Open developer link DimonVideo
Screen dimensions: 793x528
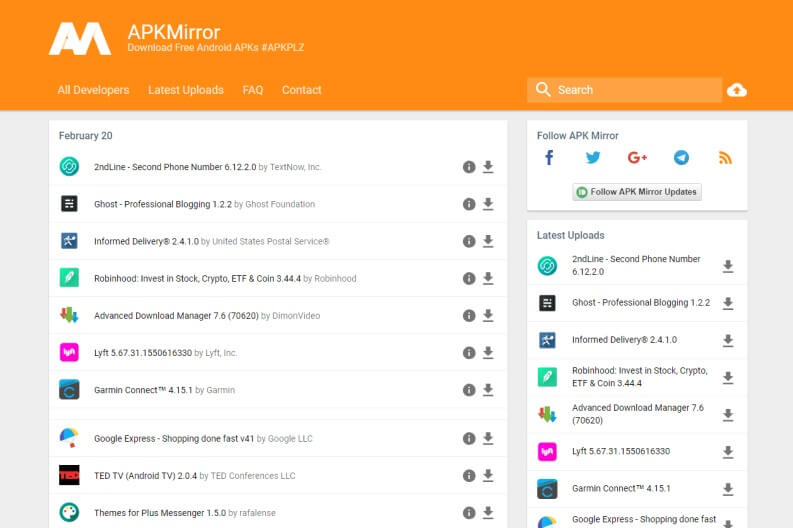(x=296, y=316)
